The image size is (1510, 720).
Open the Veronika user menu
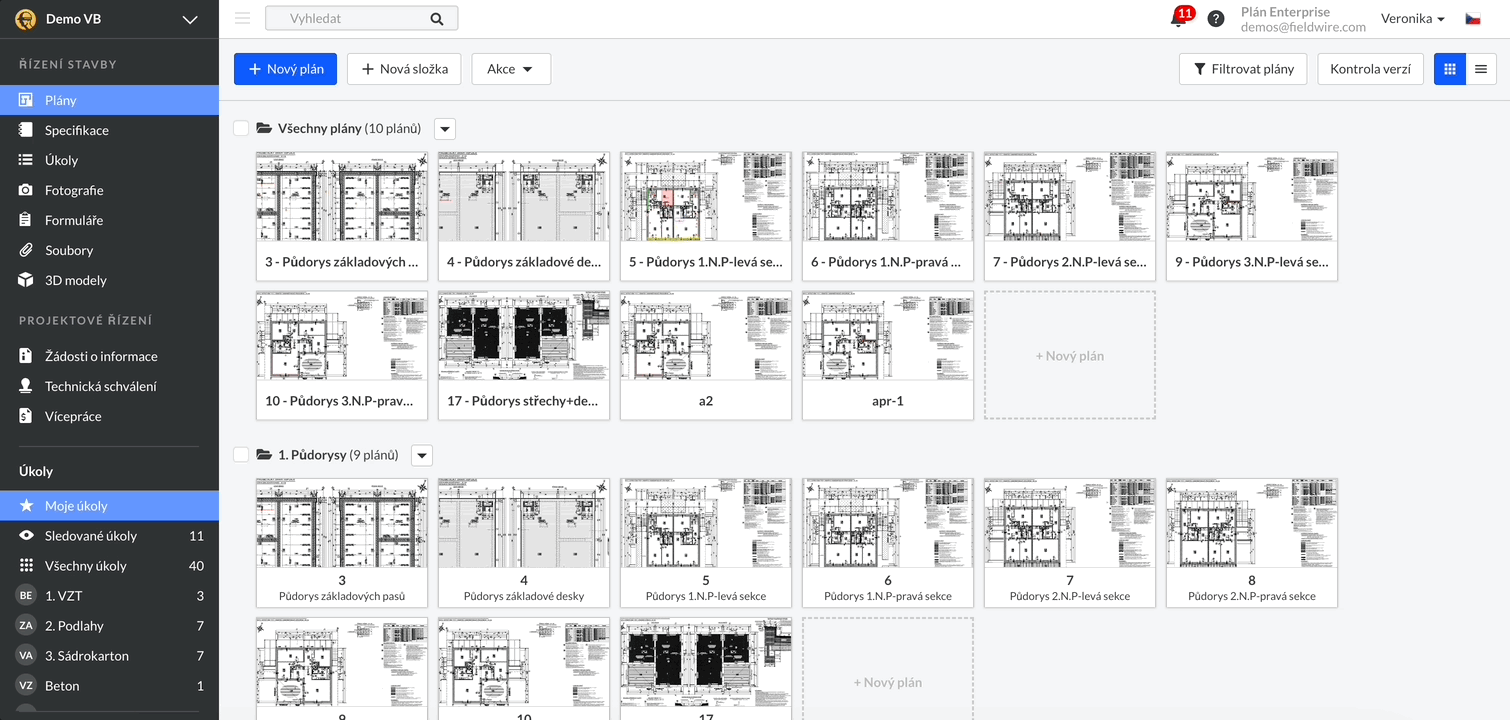pos(1412,19)
